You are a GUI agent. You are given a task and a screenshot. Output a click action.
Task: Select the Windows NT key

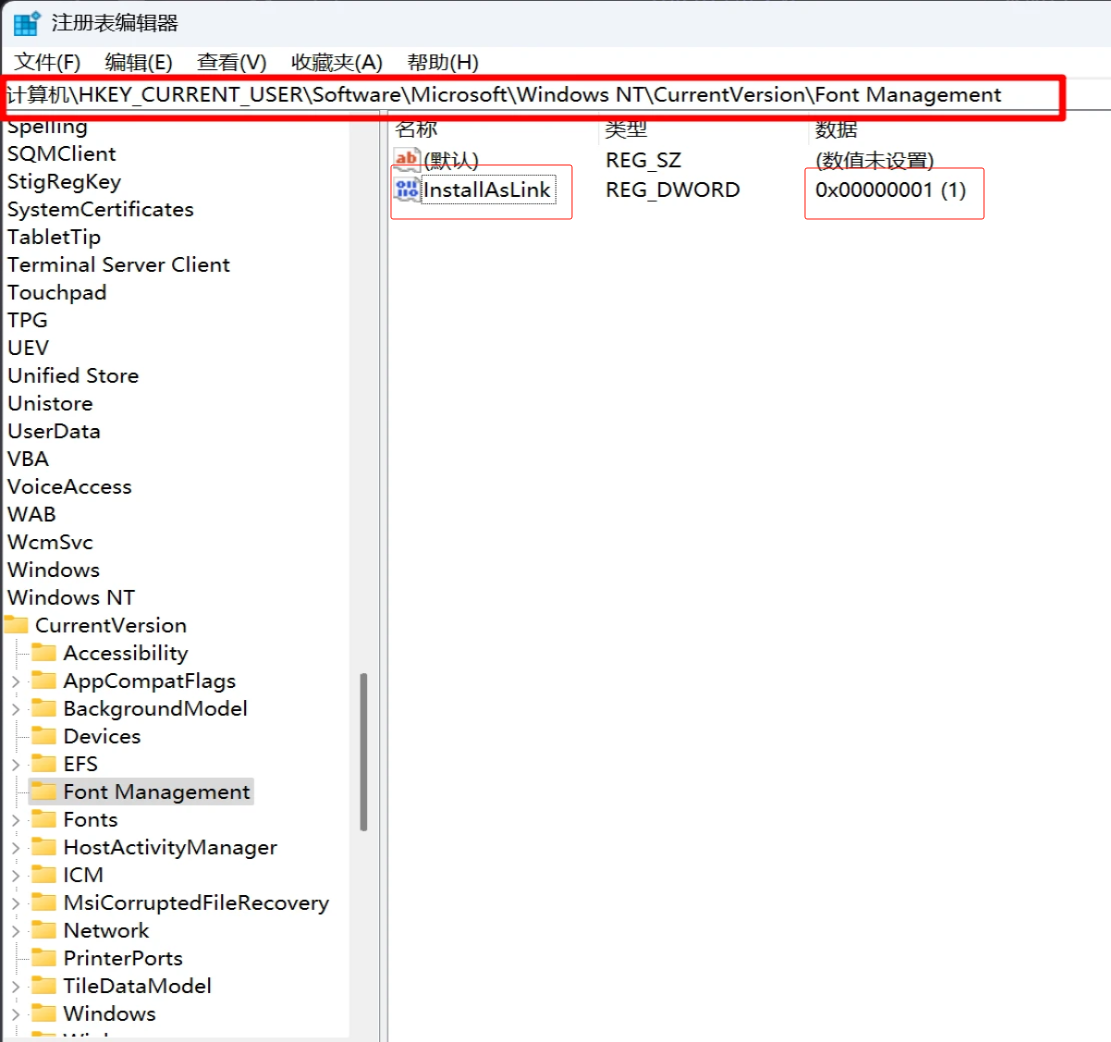[x=71, y=598]
